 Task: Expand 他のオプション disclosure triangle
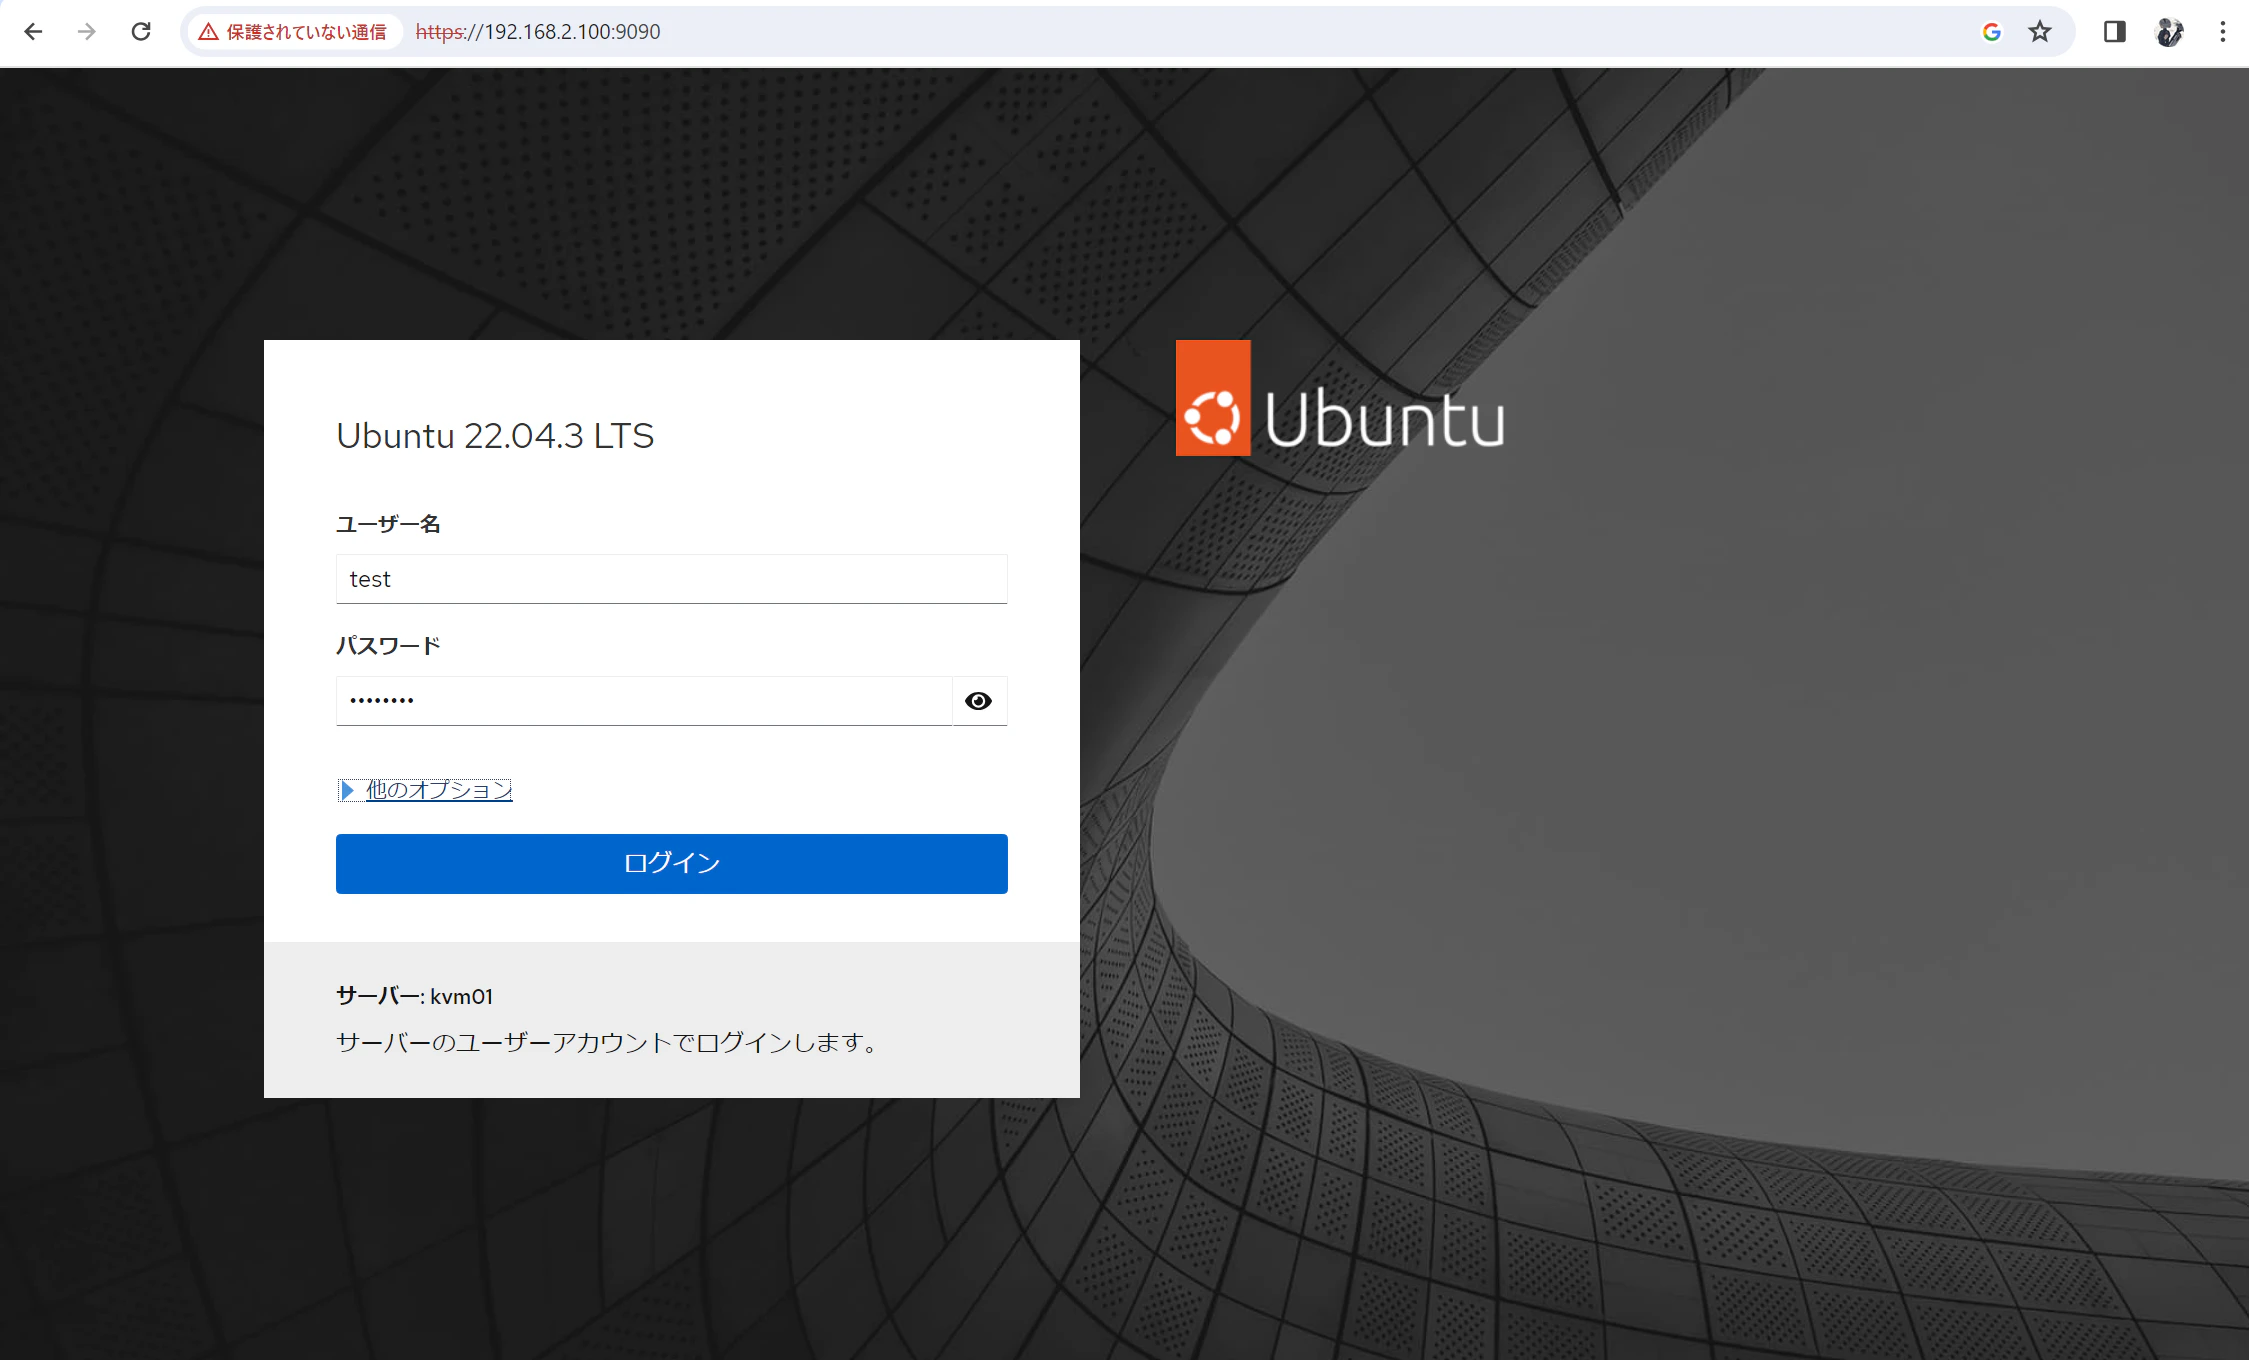pyautogui.click(x=347, y=790)
